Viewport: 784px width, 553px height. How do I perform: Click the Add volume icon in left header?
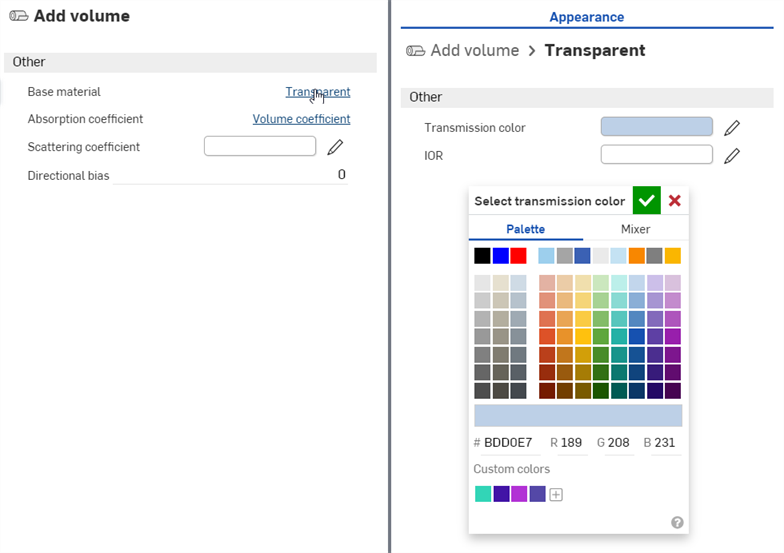(19, 16)
